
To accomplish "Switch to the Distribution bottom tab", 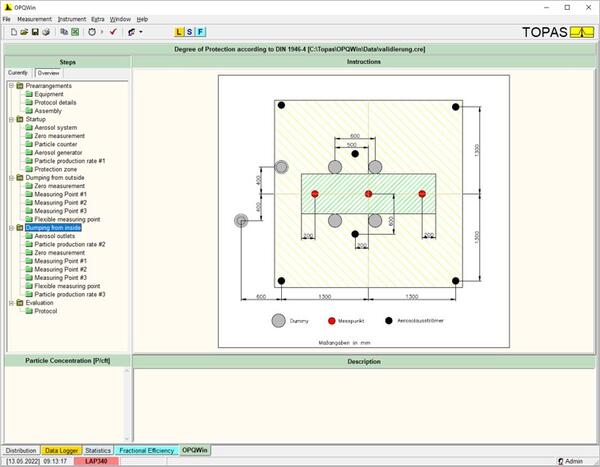I will 21,451.
